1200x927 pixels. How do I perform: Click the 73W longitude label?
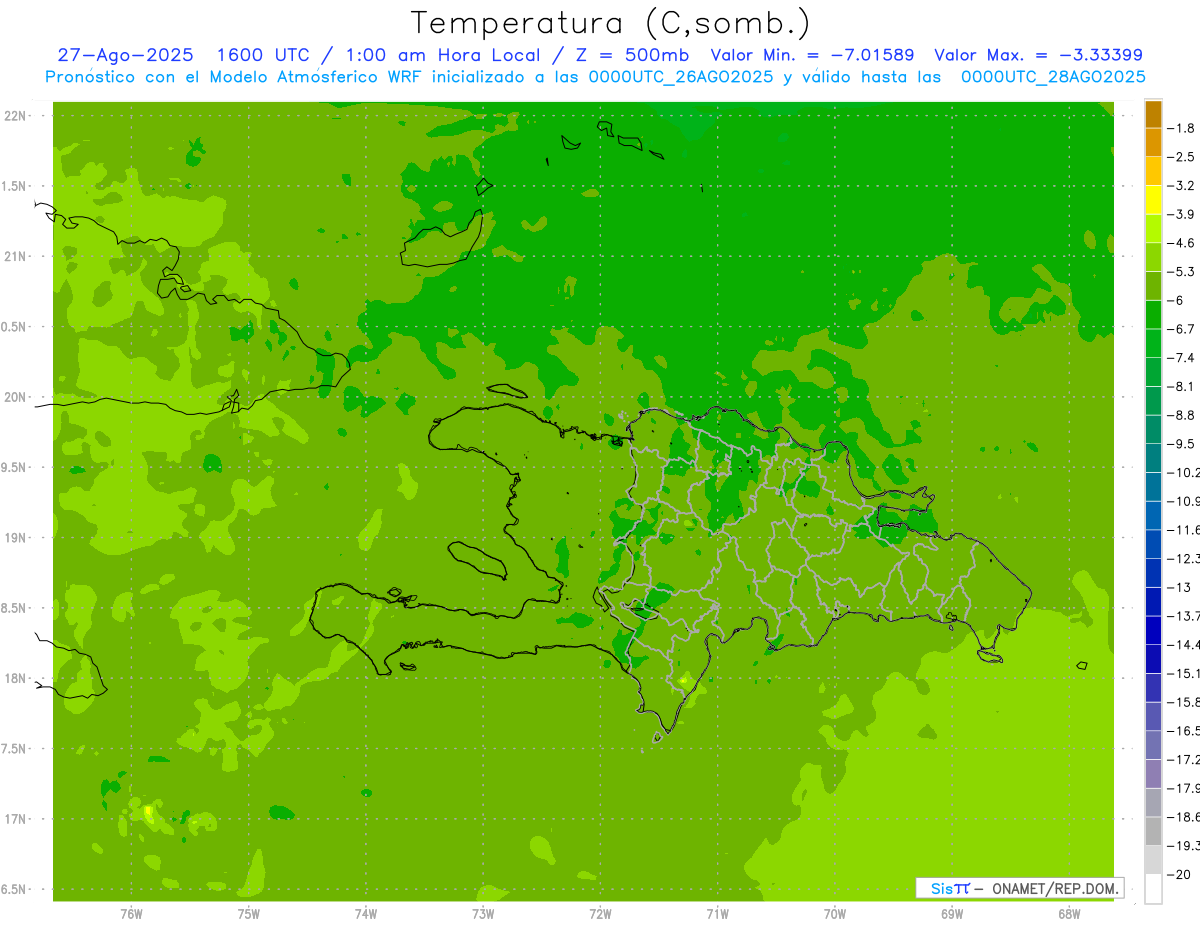[483, 914]
